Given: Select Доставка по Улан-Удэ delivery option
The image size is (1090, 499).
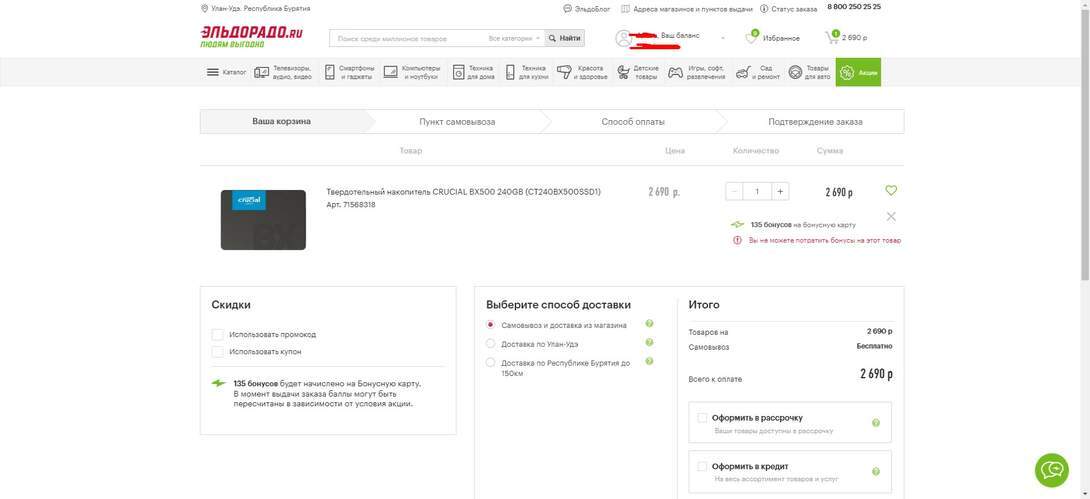Looking at the screenshot, I should point(491,344).
